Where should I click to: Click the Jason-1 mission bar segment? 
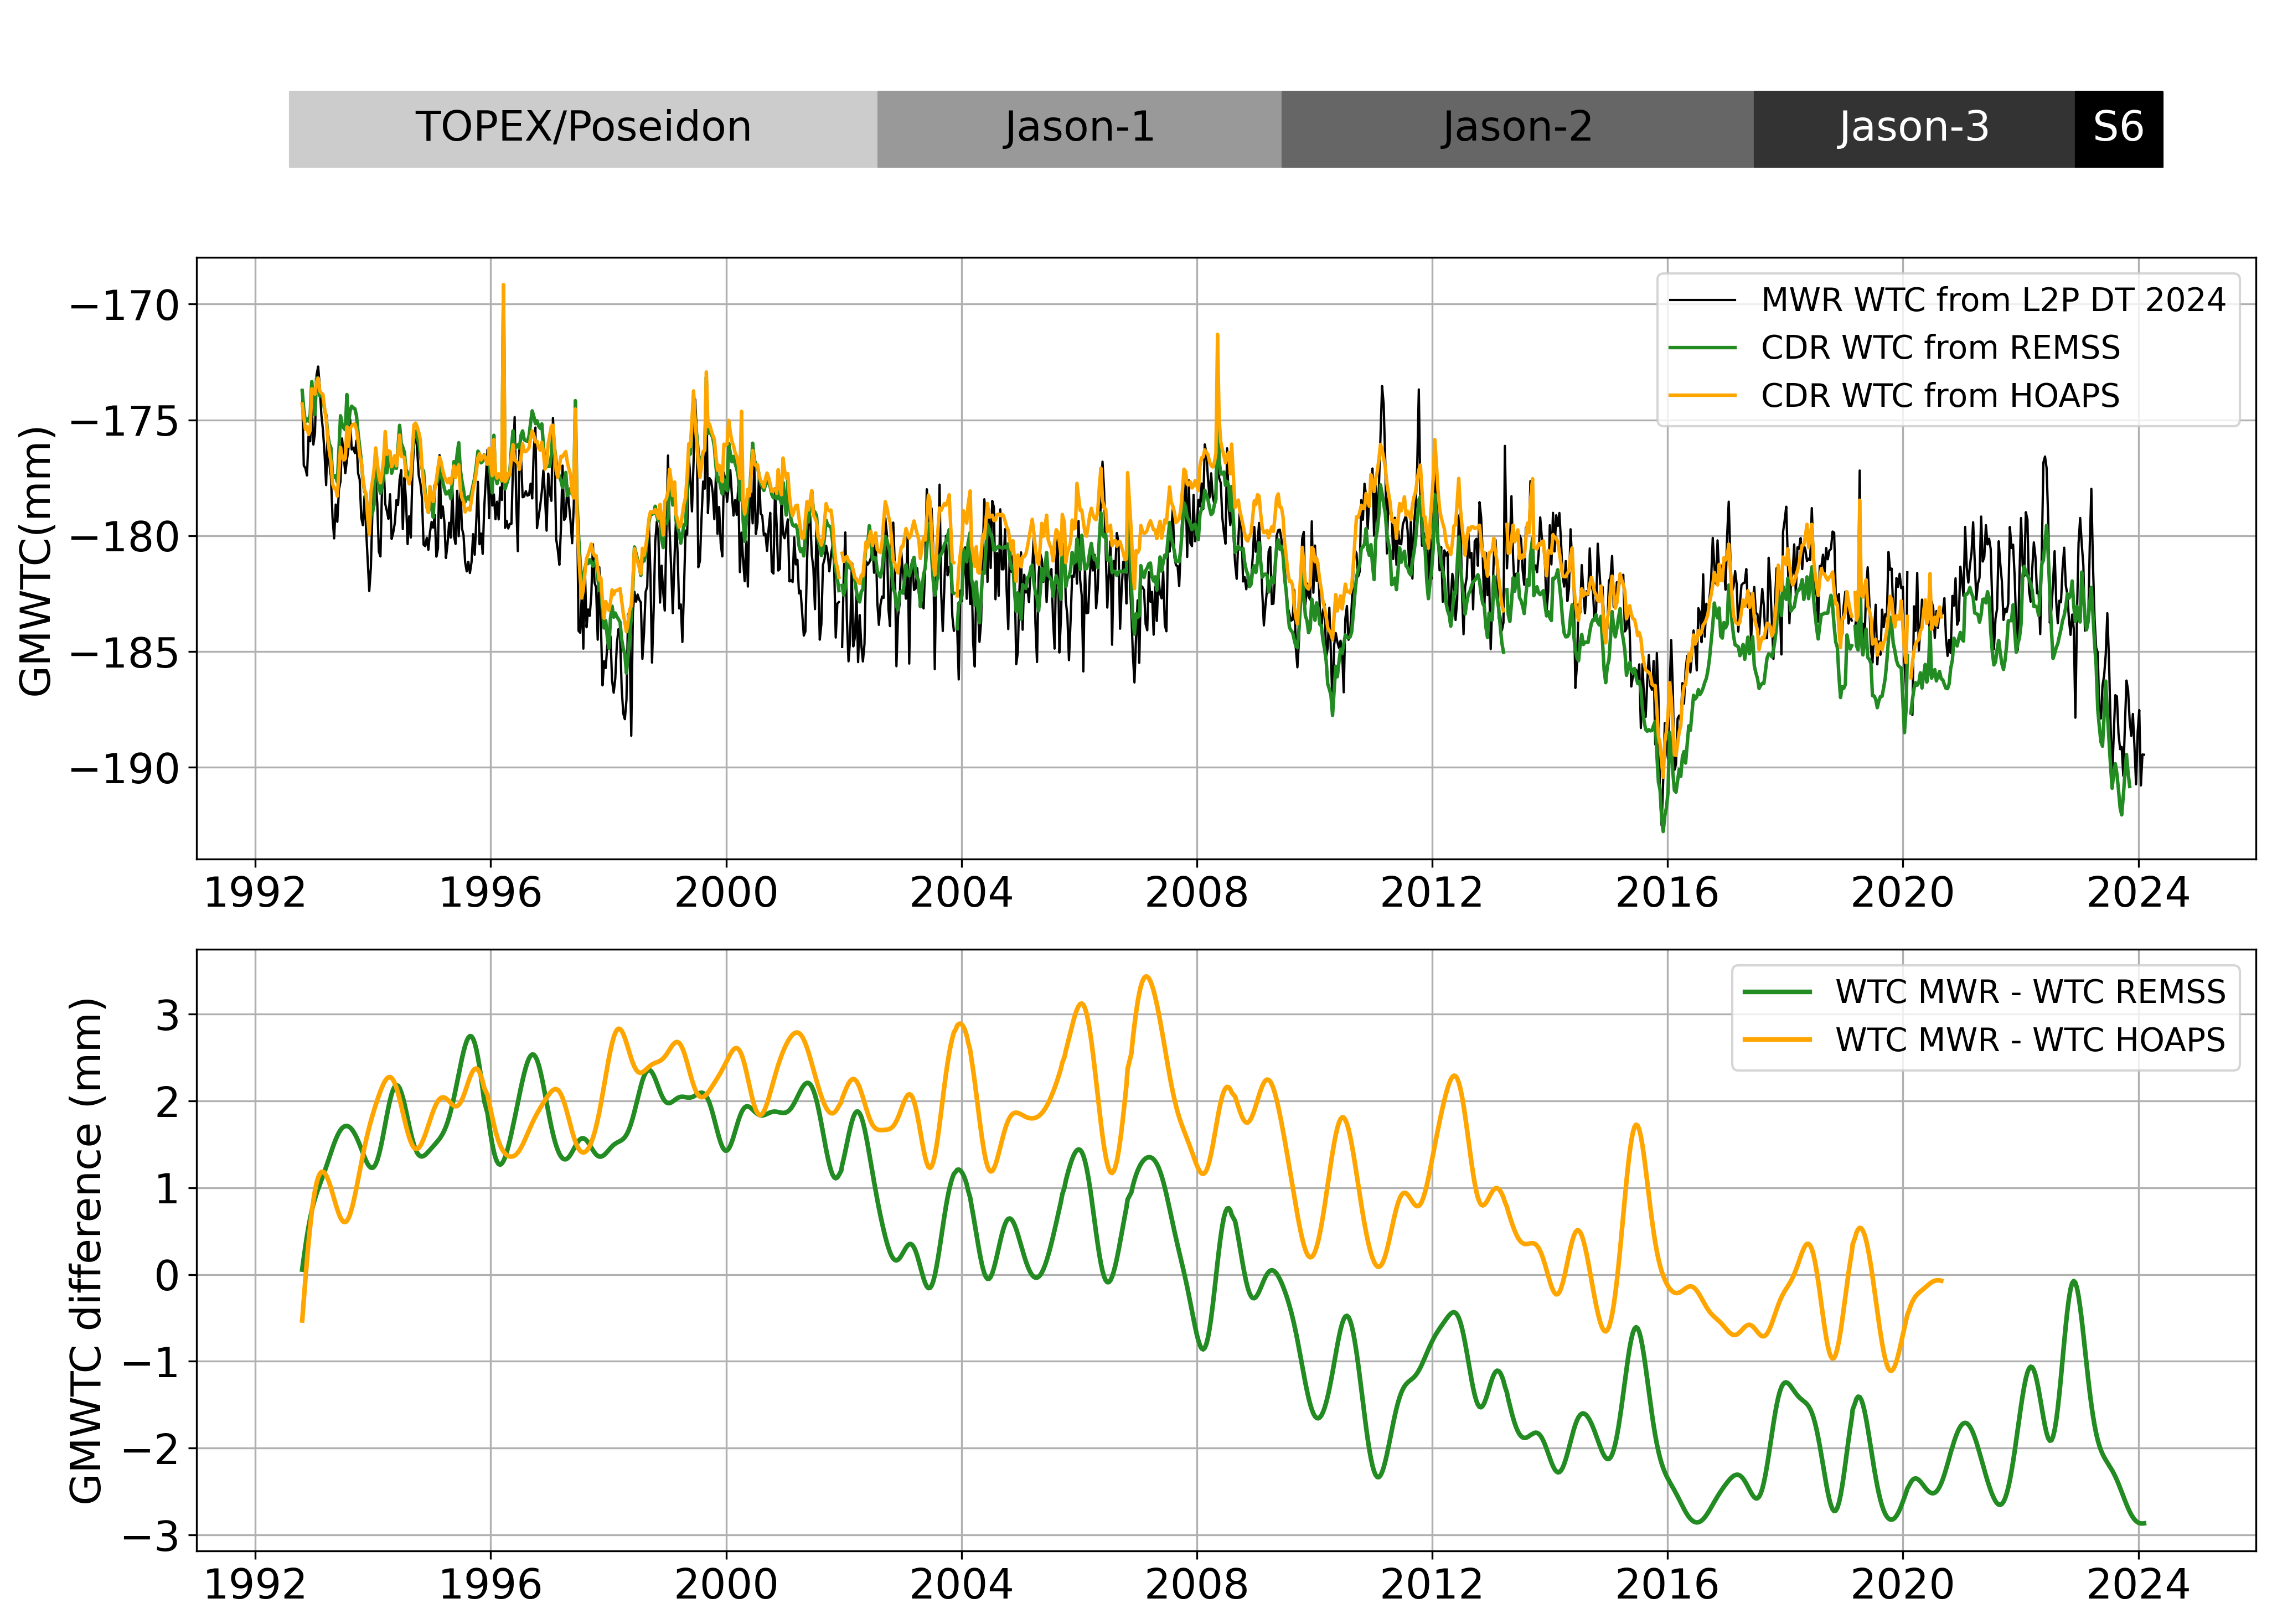pyautogui.click(x=1079, y=129)
